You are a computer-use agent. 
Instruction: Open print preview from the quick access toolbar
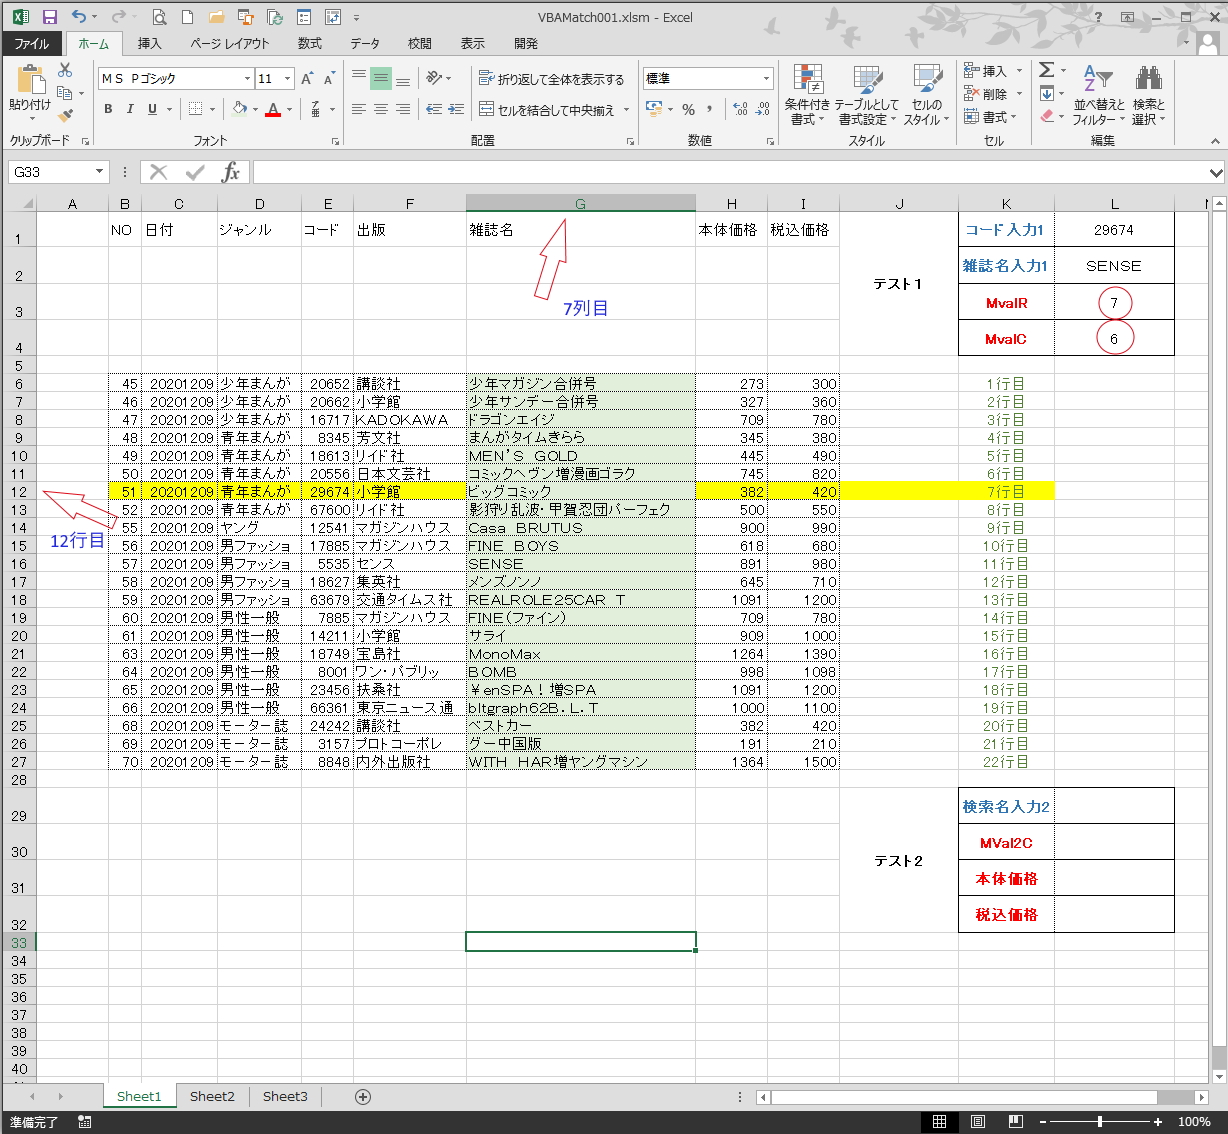point(160,17)
